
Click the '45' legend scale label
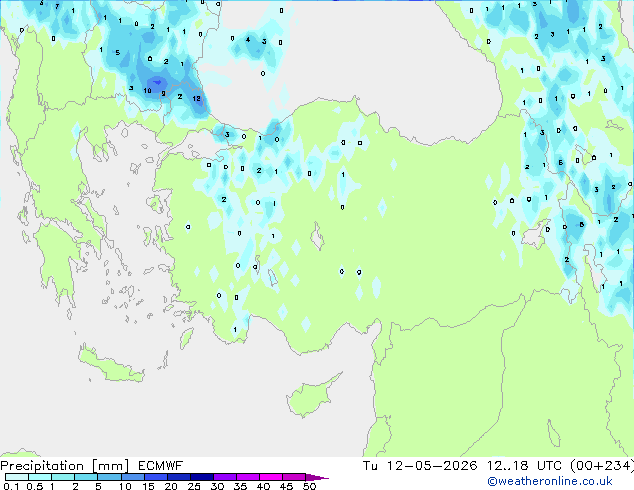pyautogui.click(x=286, y=486)
